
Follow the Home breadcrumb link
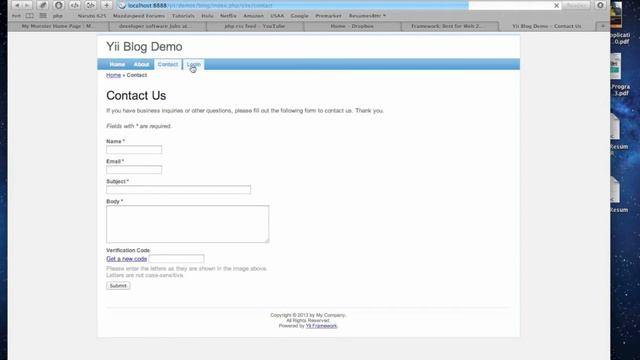coord(113,75)
